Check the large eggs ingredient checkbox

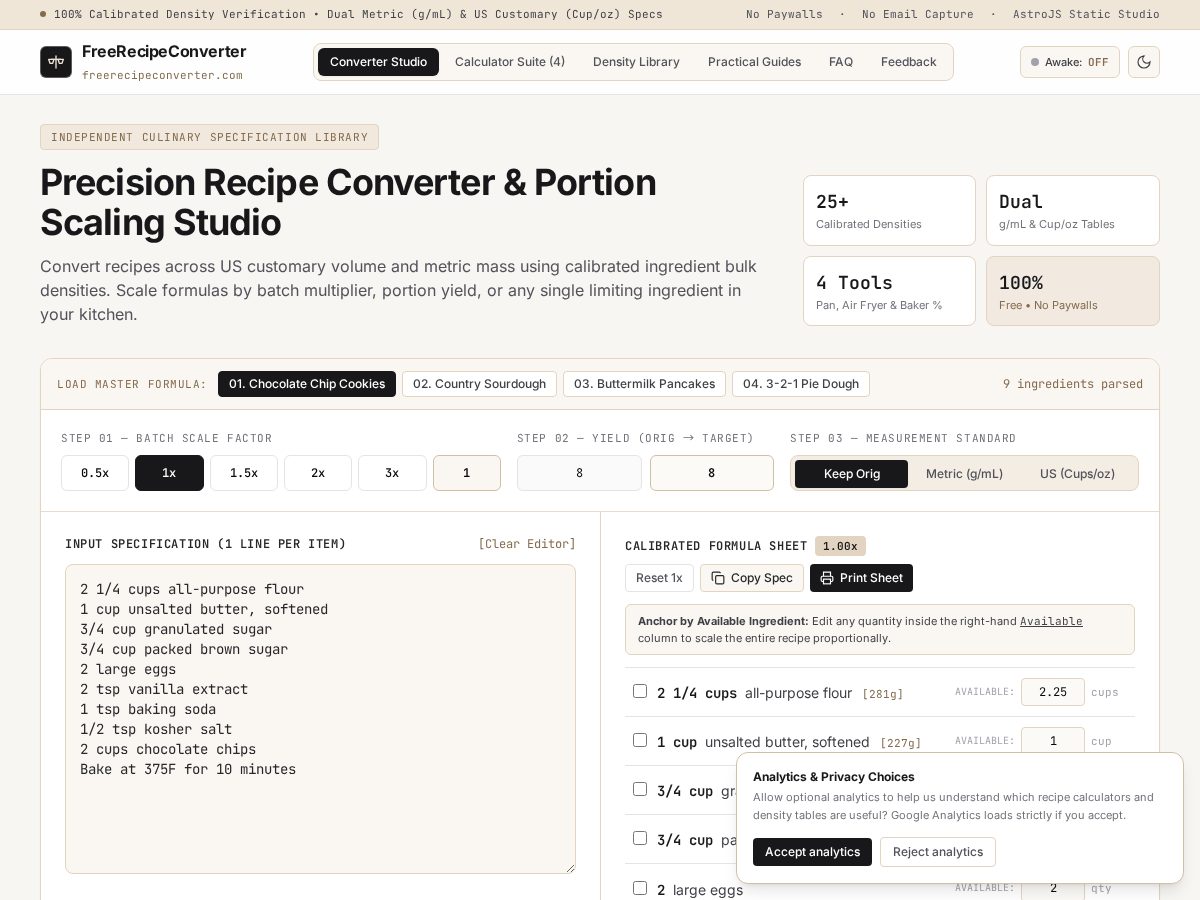pyautogui.click(x=640, y=887)
